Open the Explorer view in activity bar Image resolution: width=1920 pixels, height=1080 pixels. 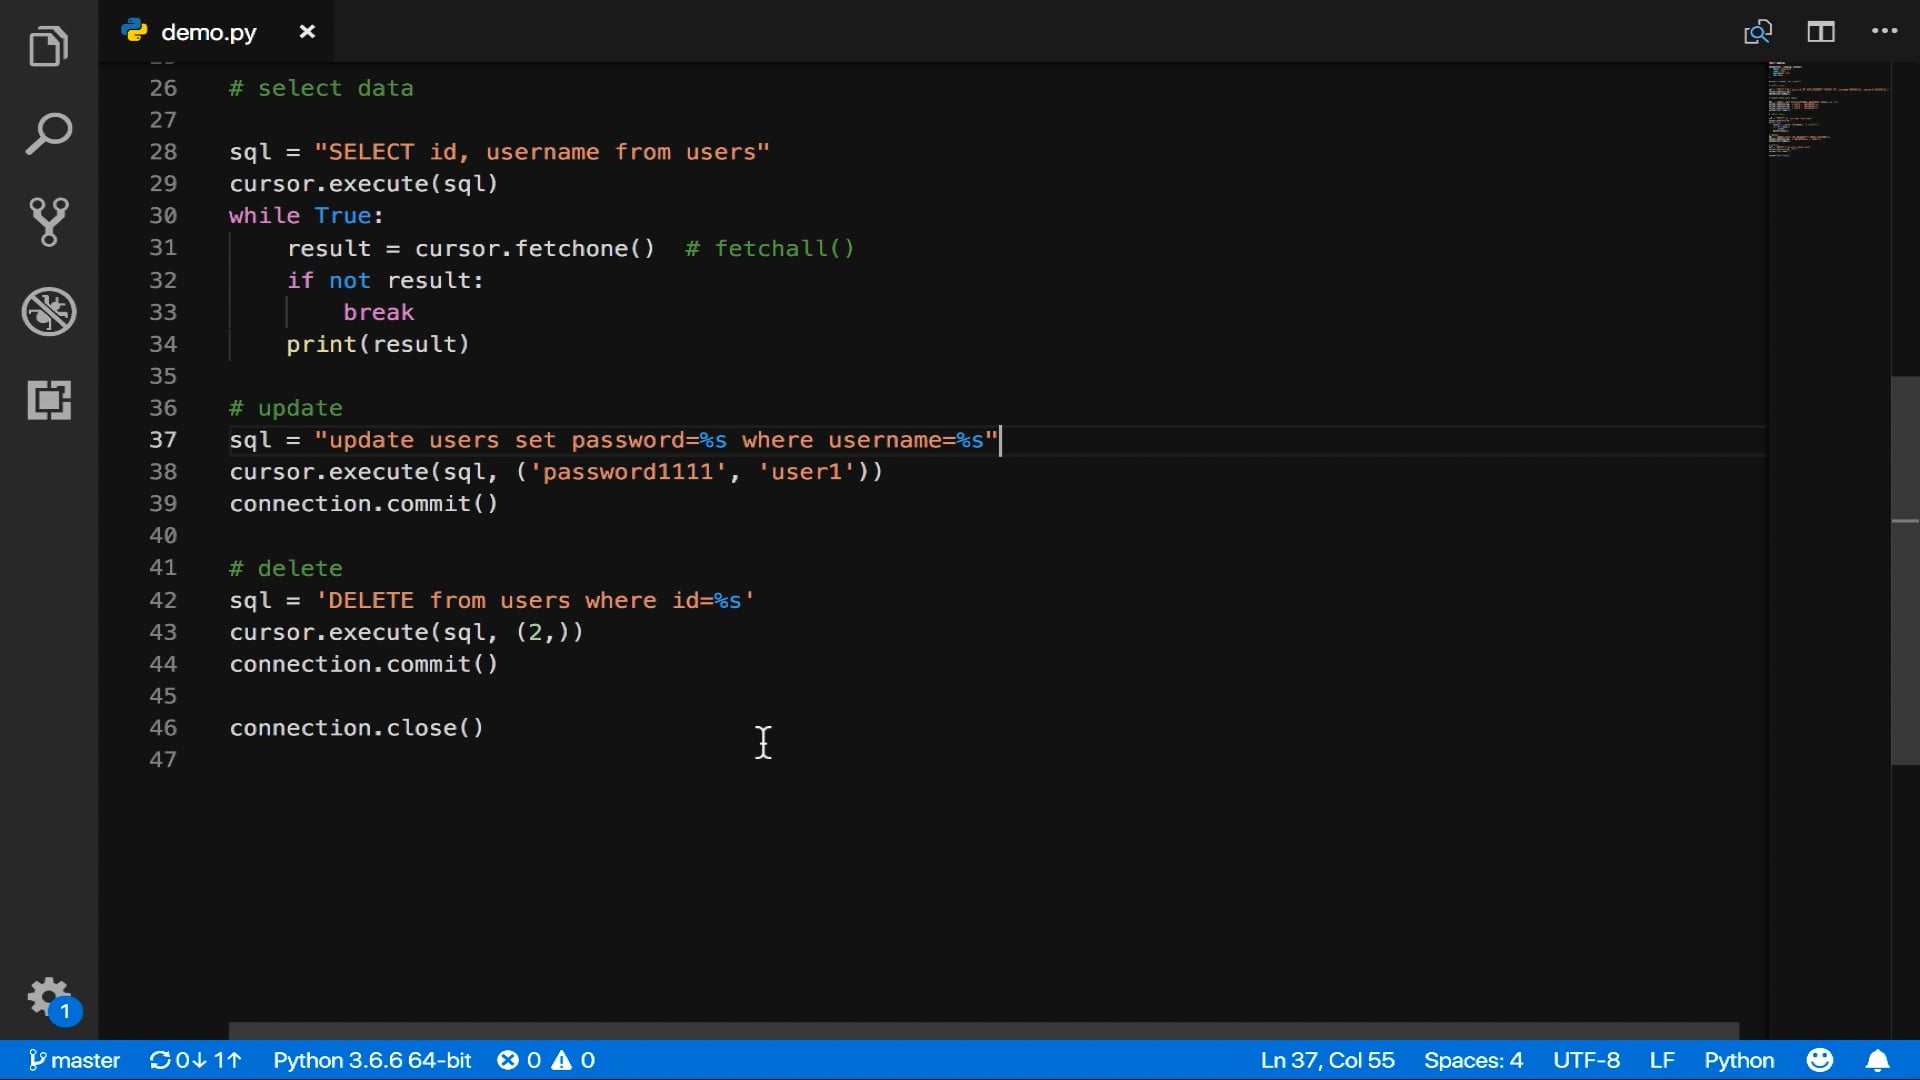point(48,47)
